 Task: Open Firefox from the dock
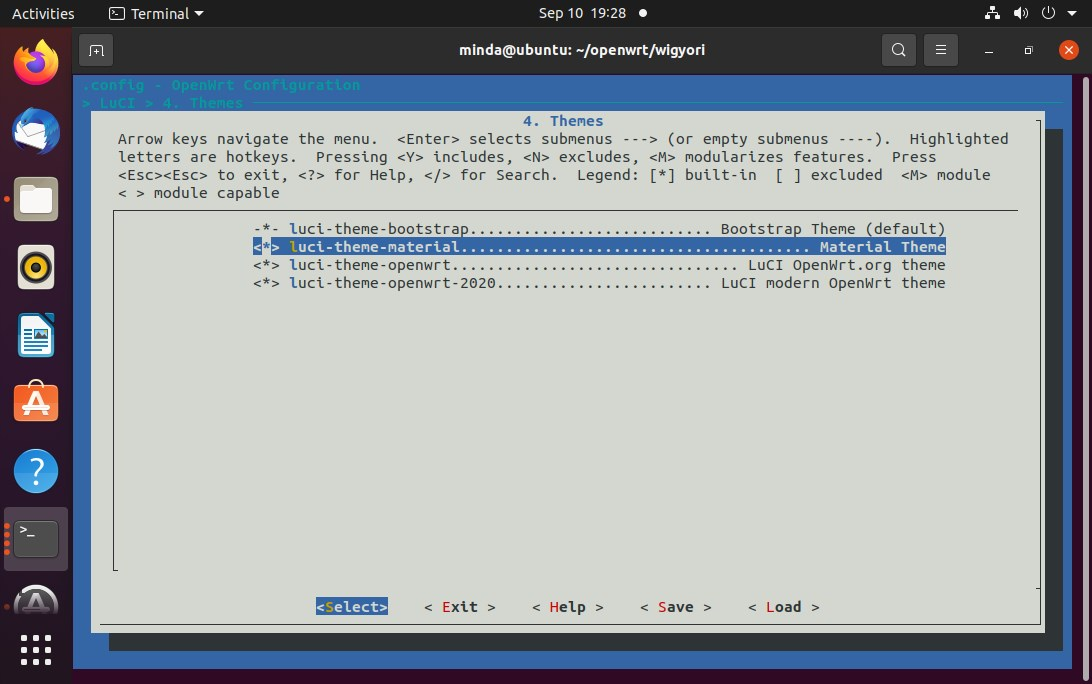36,63
